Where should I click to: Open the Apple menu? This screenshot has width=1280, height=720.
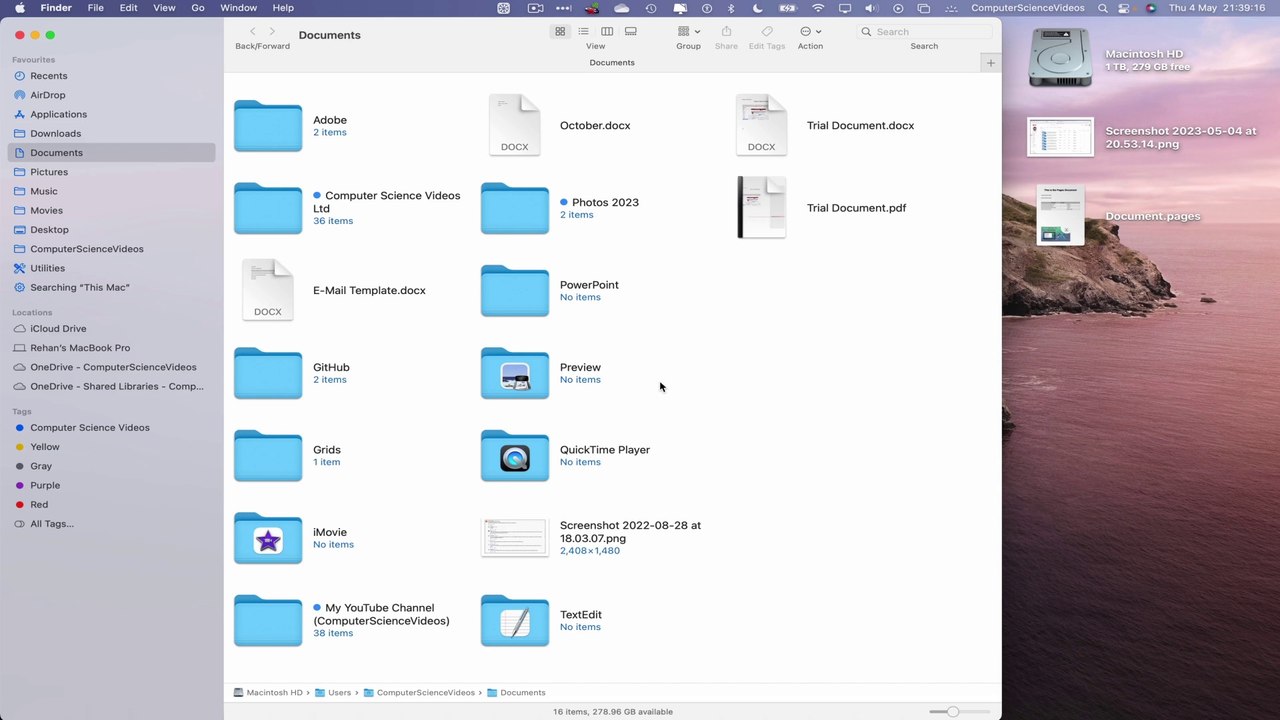pyautogui.click(x=19, y=8)
